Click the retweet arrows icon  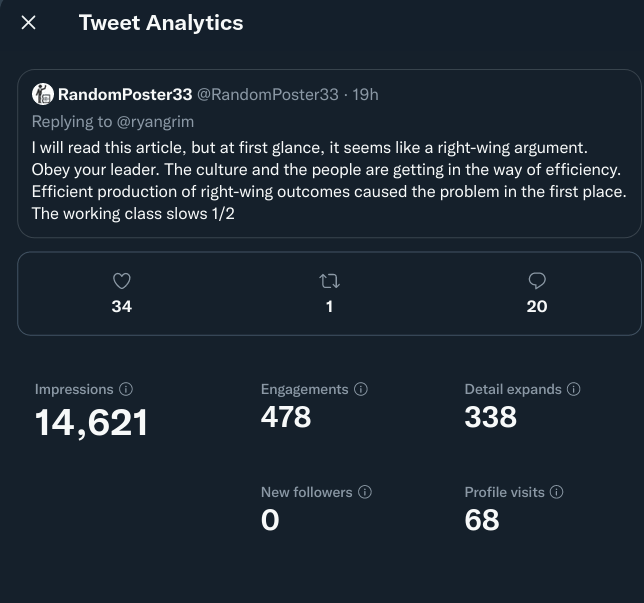pos(329,282)
